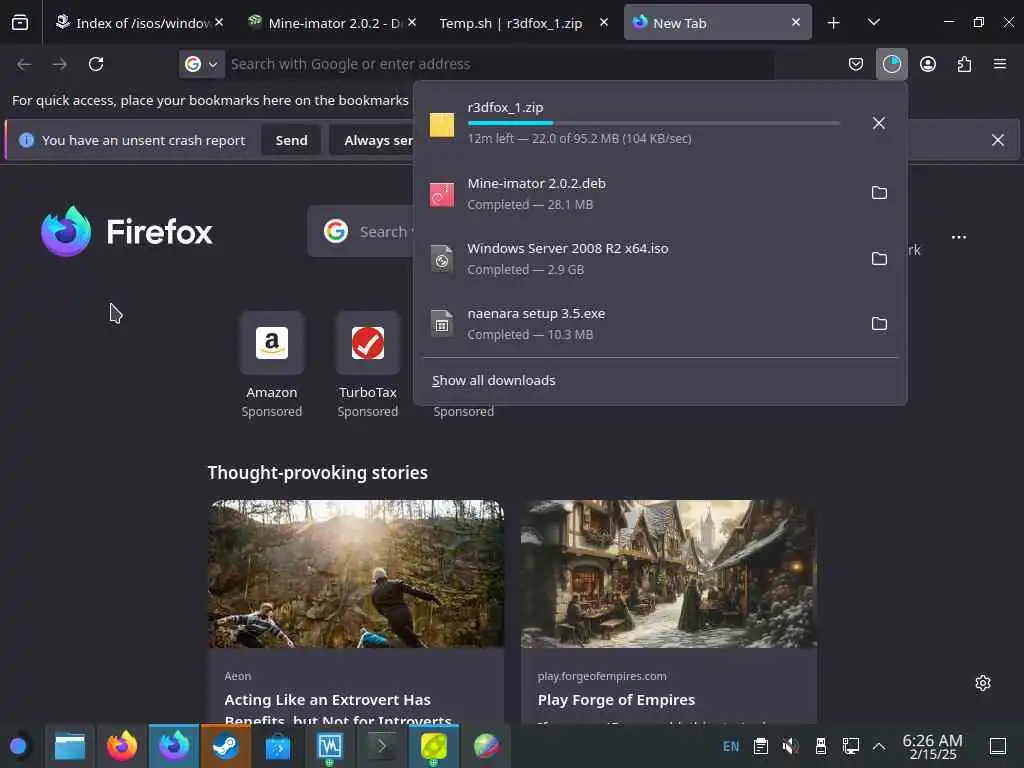Click the Firefox logo on page

[x=127, y=231]
